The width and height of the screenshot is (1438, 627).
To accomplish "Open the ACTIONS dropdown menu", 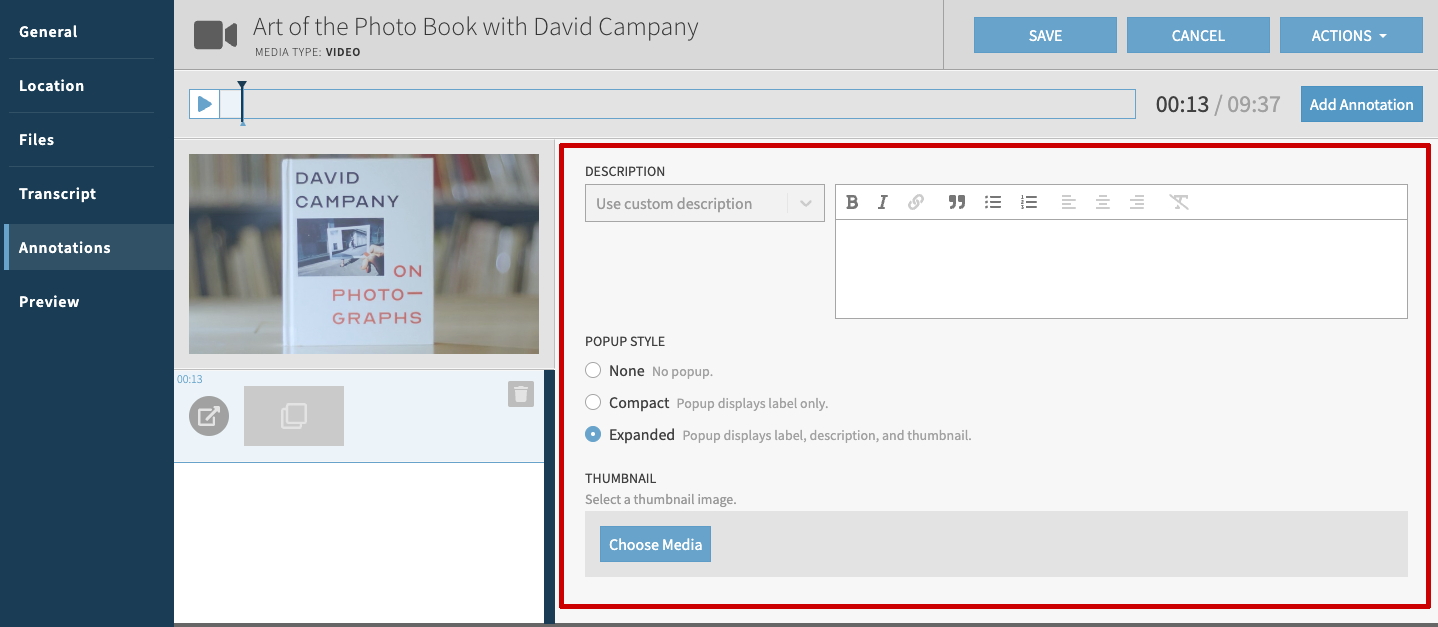I will [1351, 34].
